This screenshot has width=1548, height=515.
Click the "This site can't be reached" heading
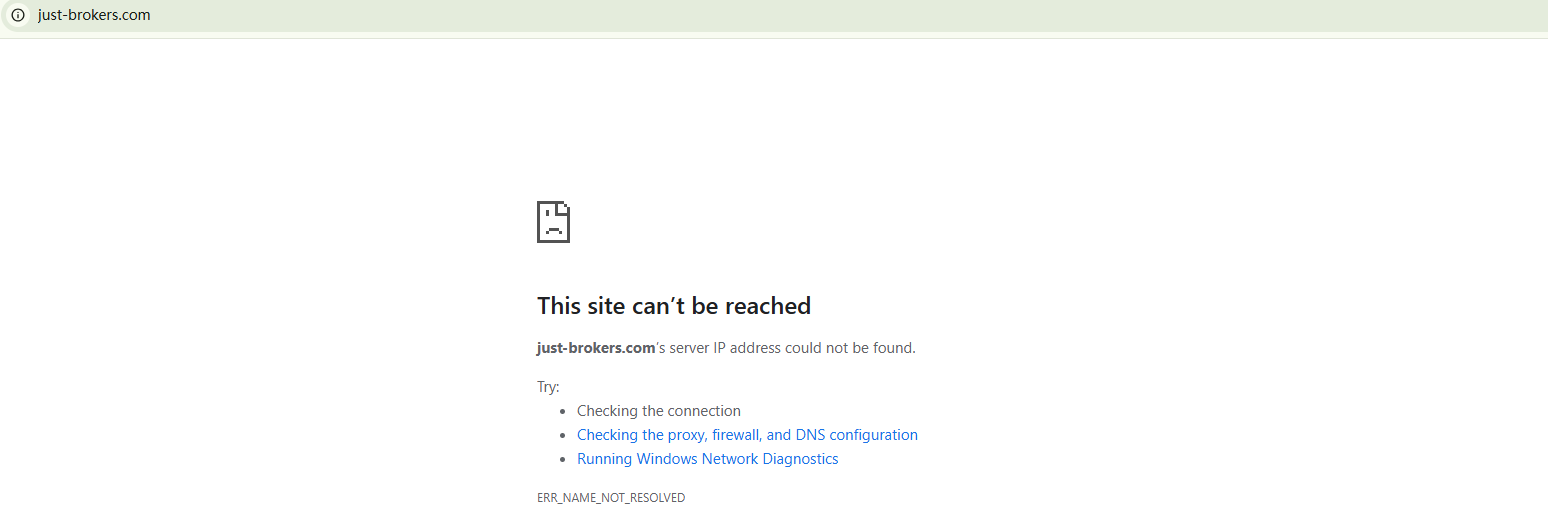(673, 306)
